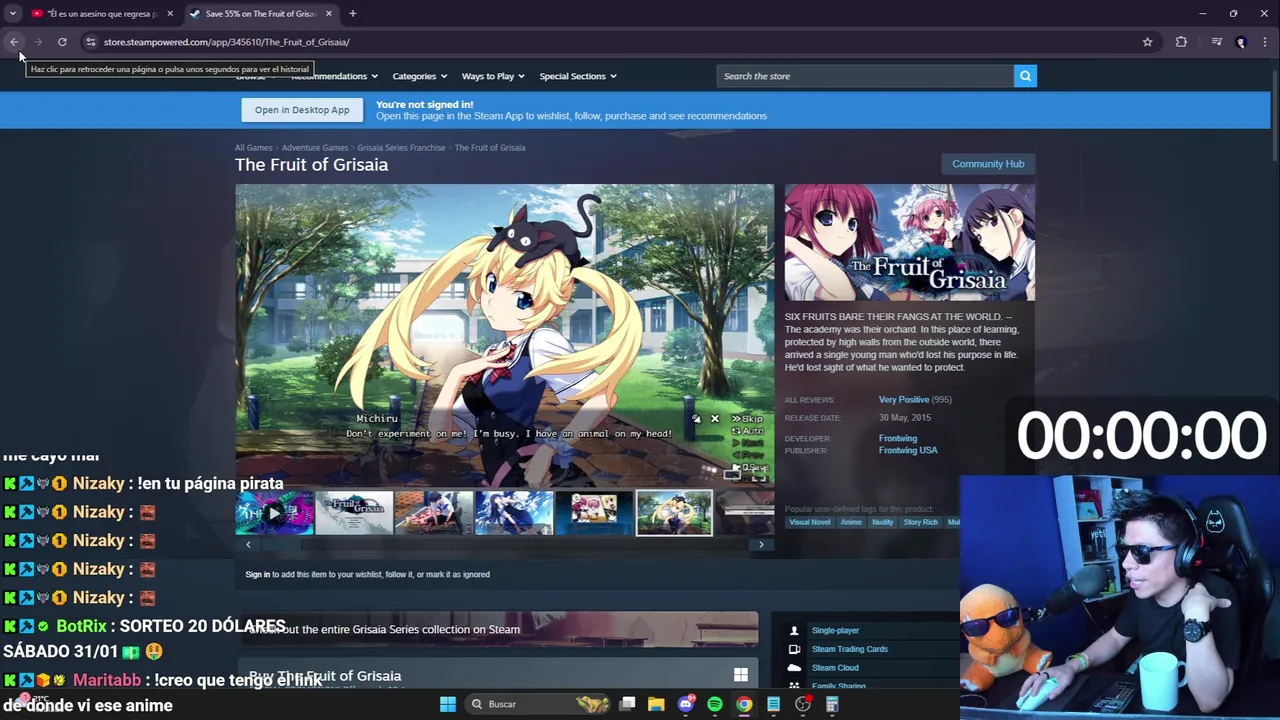The height and width of the screenshot is (720, 1280).
Task: Open Adventure Games breadcrumb link
Action: [315, 147]
